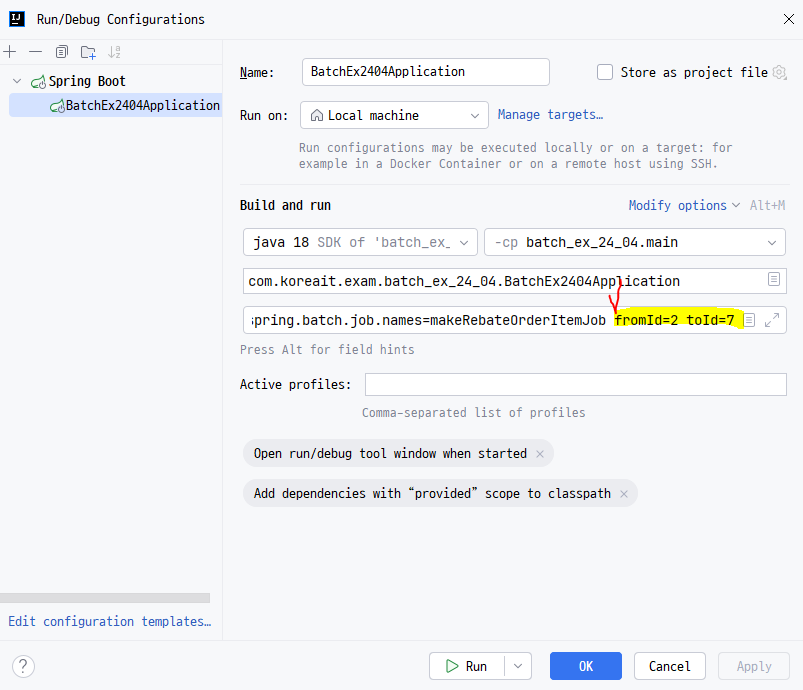This screenshot has height=690, width=803.
Task: Open project file storage settings gear
Action: coord(779,72)
